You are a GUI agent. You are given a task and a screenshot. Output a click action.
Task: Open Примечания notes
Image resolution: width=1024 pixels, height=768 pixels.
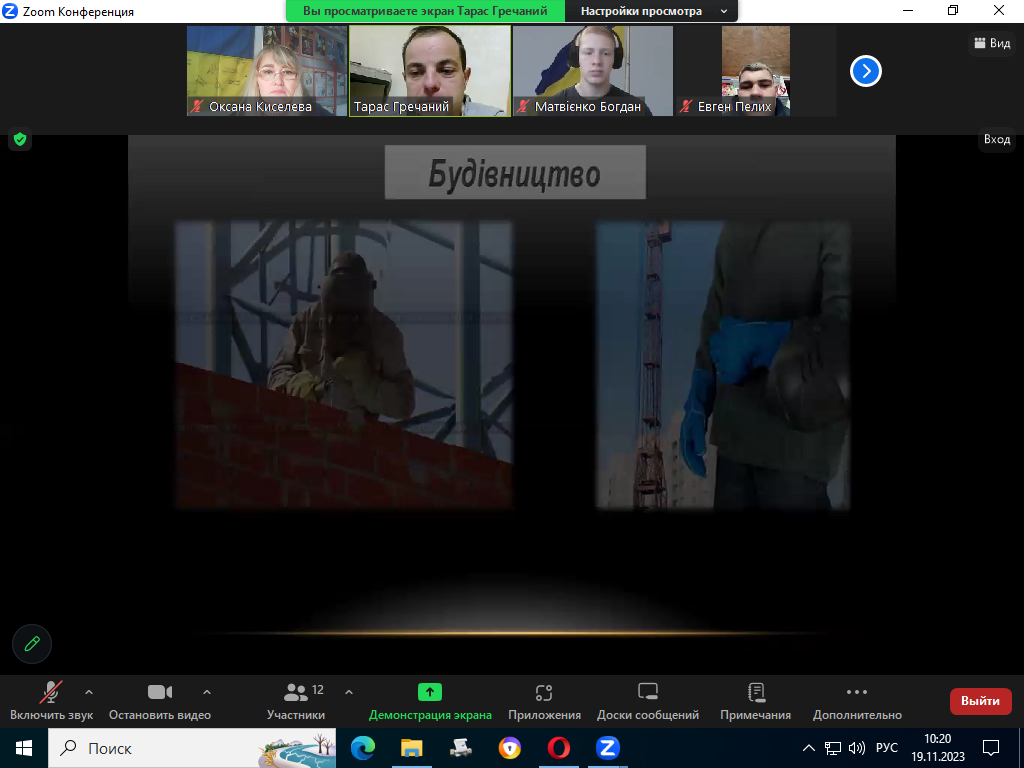tap(756, 701)
